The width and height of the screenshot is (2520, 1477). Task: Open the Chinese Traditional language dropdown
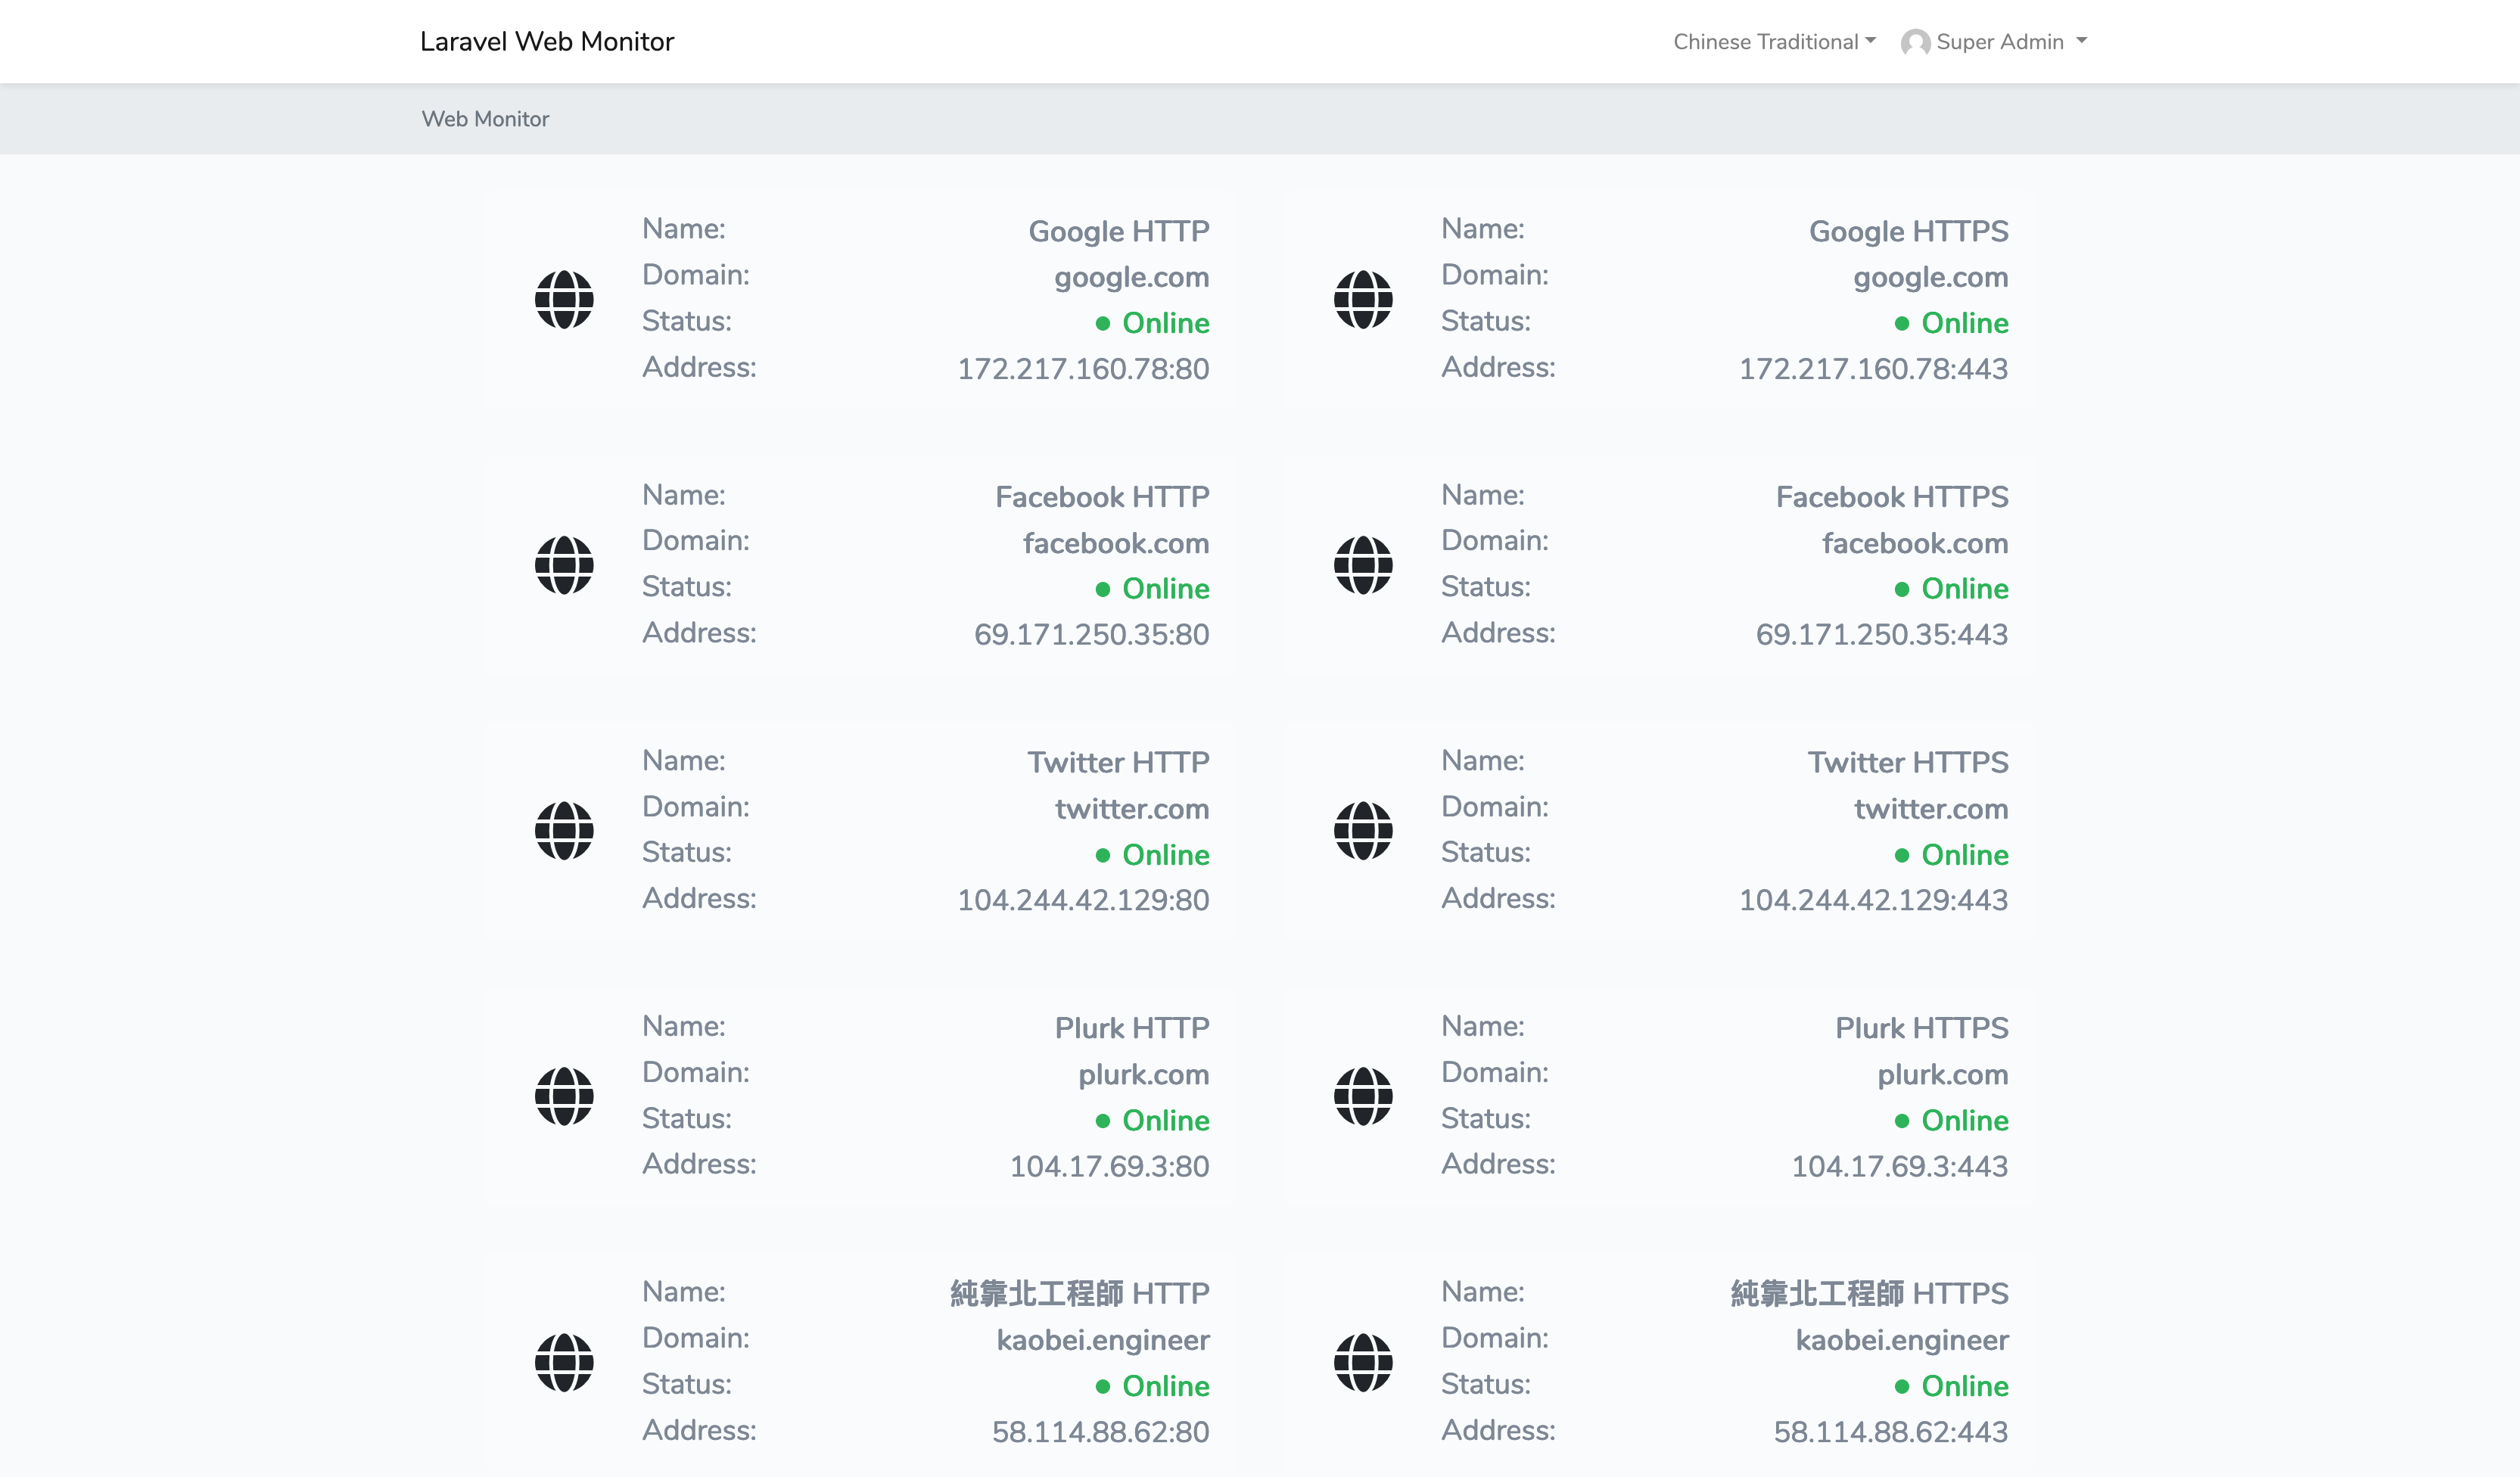pos(1774,42)
